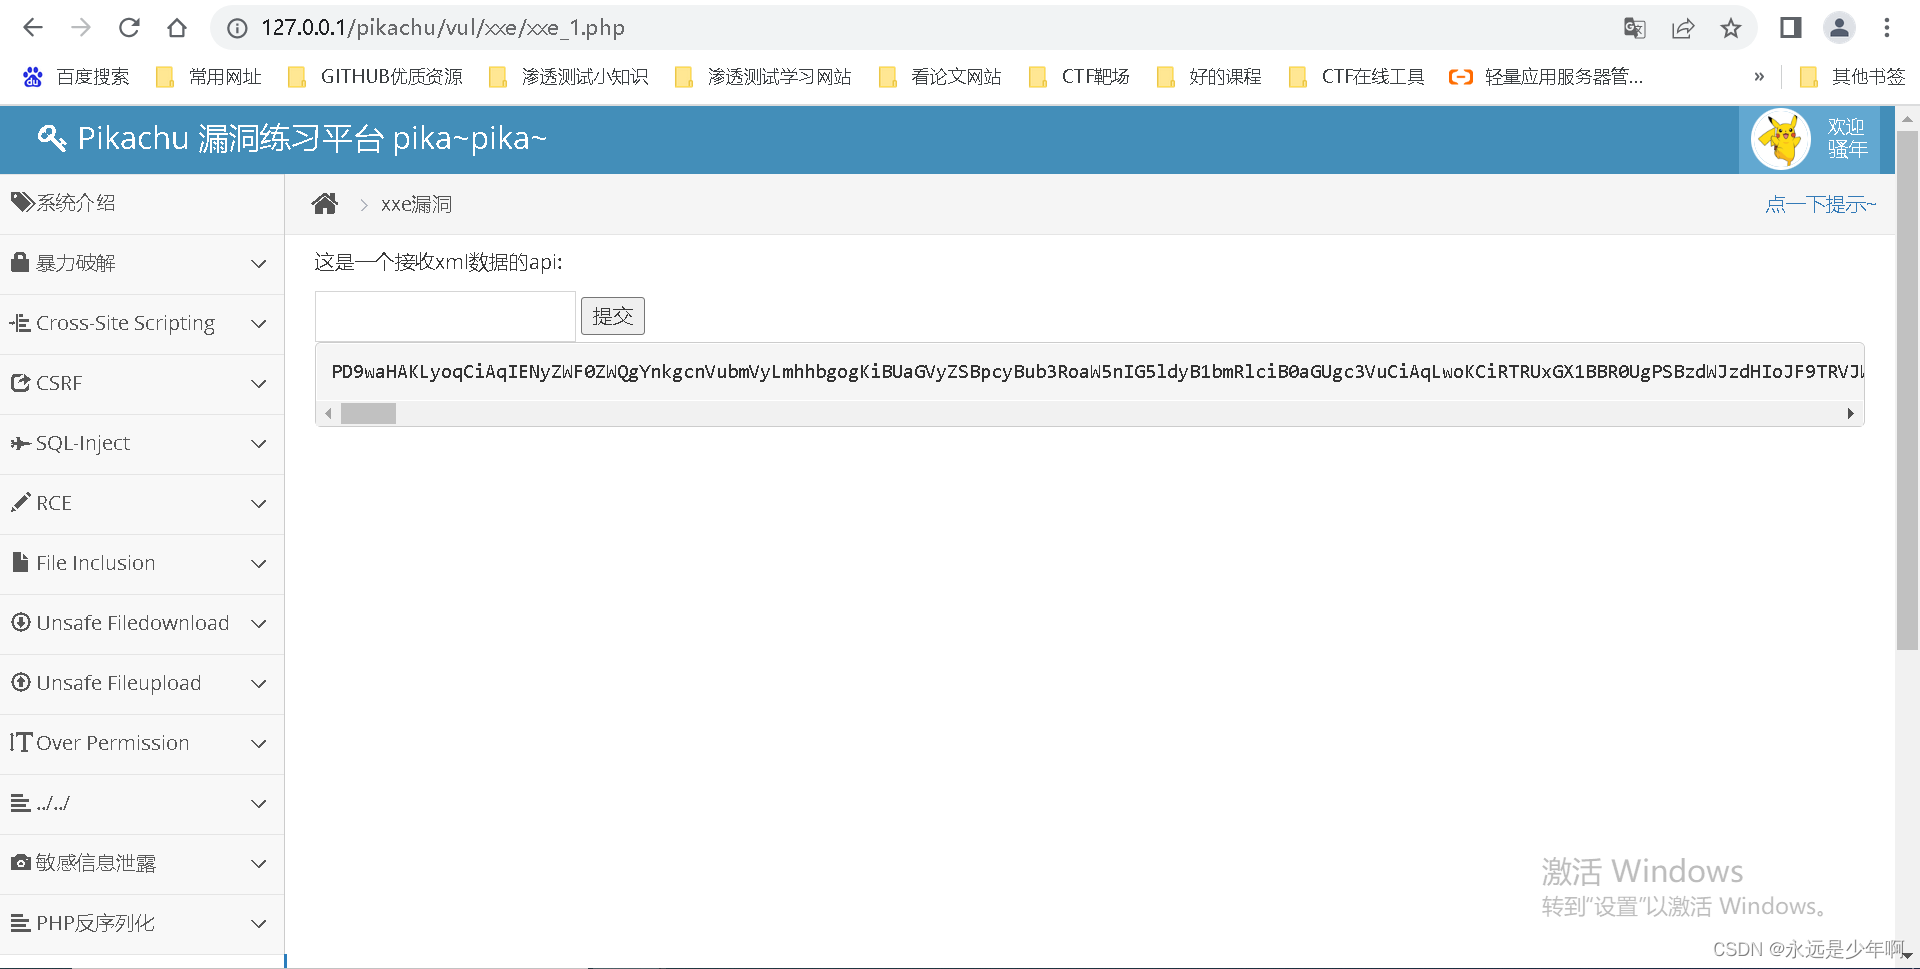Click the CSRF share icon
Screen dimensions: 1920x969
tap(21, 383)
